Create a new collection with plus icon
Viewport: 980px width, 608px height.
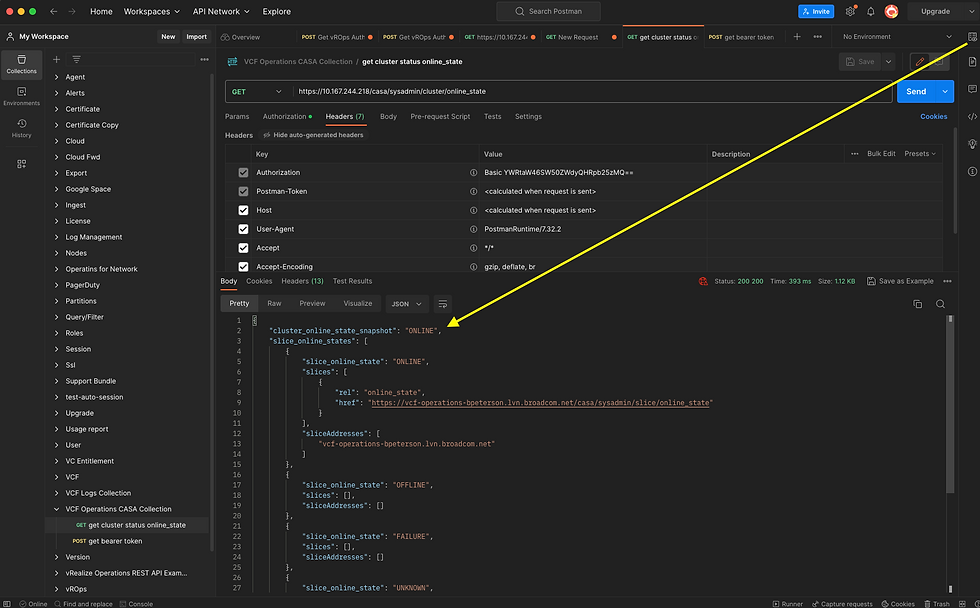pos(56,59)
